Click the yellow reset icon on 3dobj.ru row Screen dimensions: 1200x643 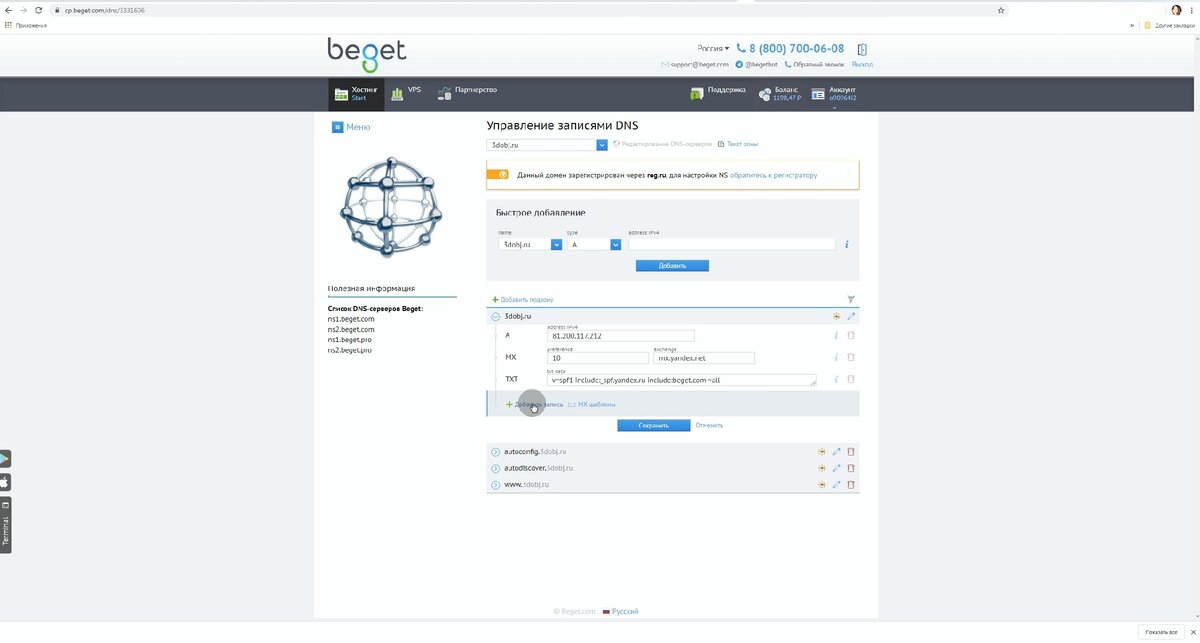tap(836, 316)
